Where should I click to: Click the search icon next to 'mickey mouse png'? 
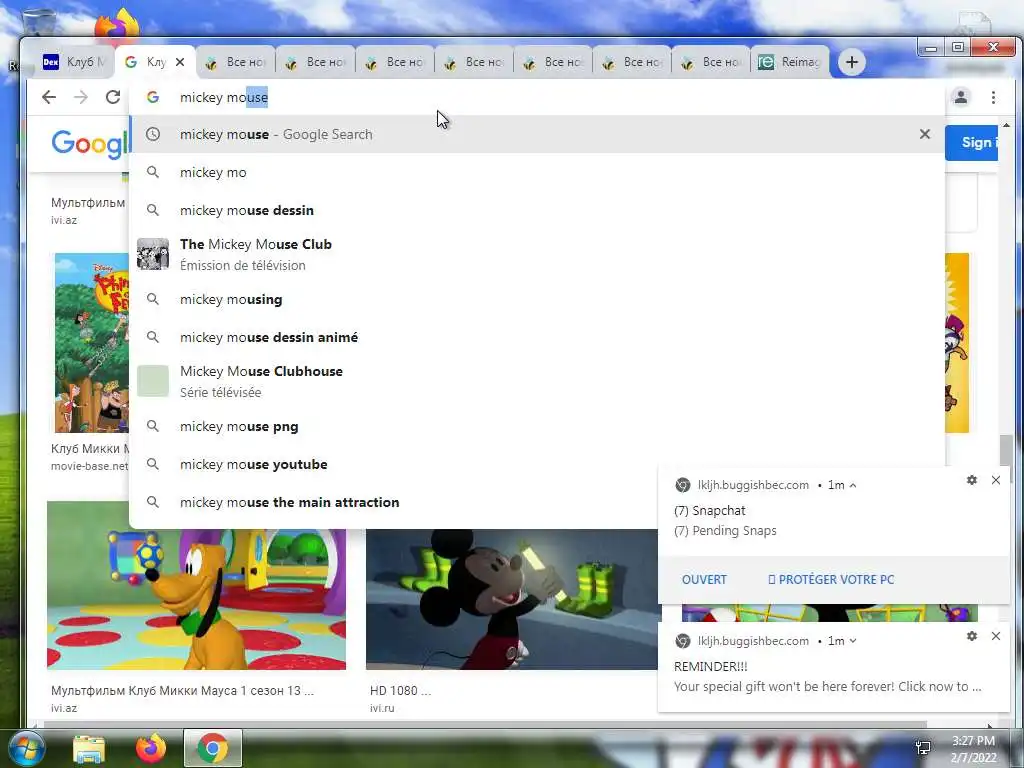(x=153, y=426)
